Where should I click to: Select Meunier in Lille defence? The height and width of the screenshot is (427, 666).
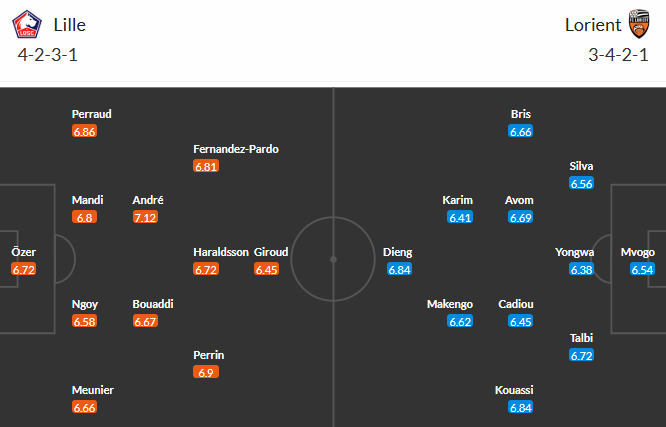point(93,390)
